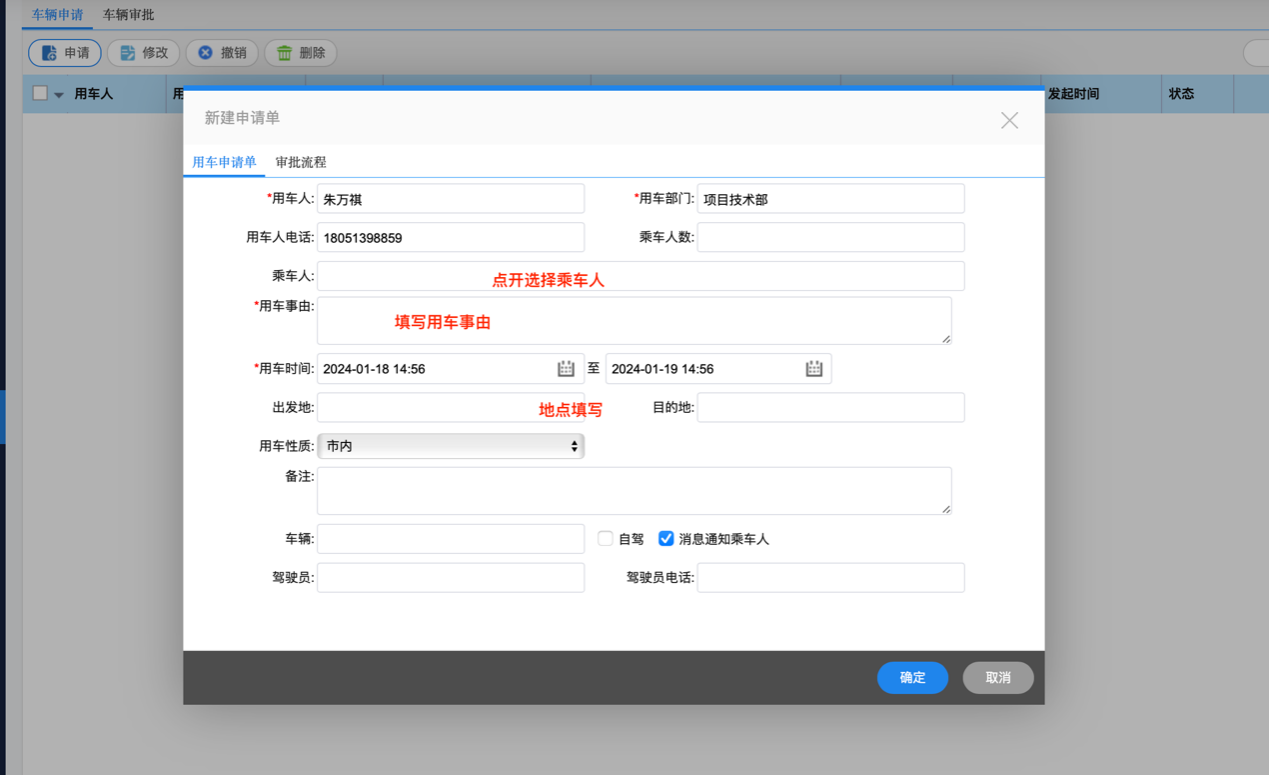Click the 乘车人 field to select passengers
Image resolution: width=1269 pixels, height=775 pixels.
pyautogui.click(x=640, y=276)
